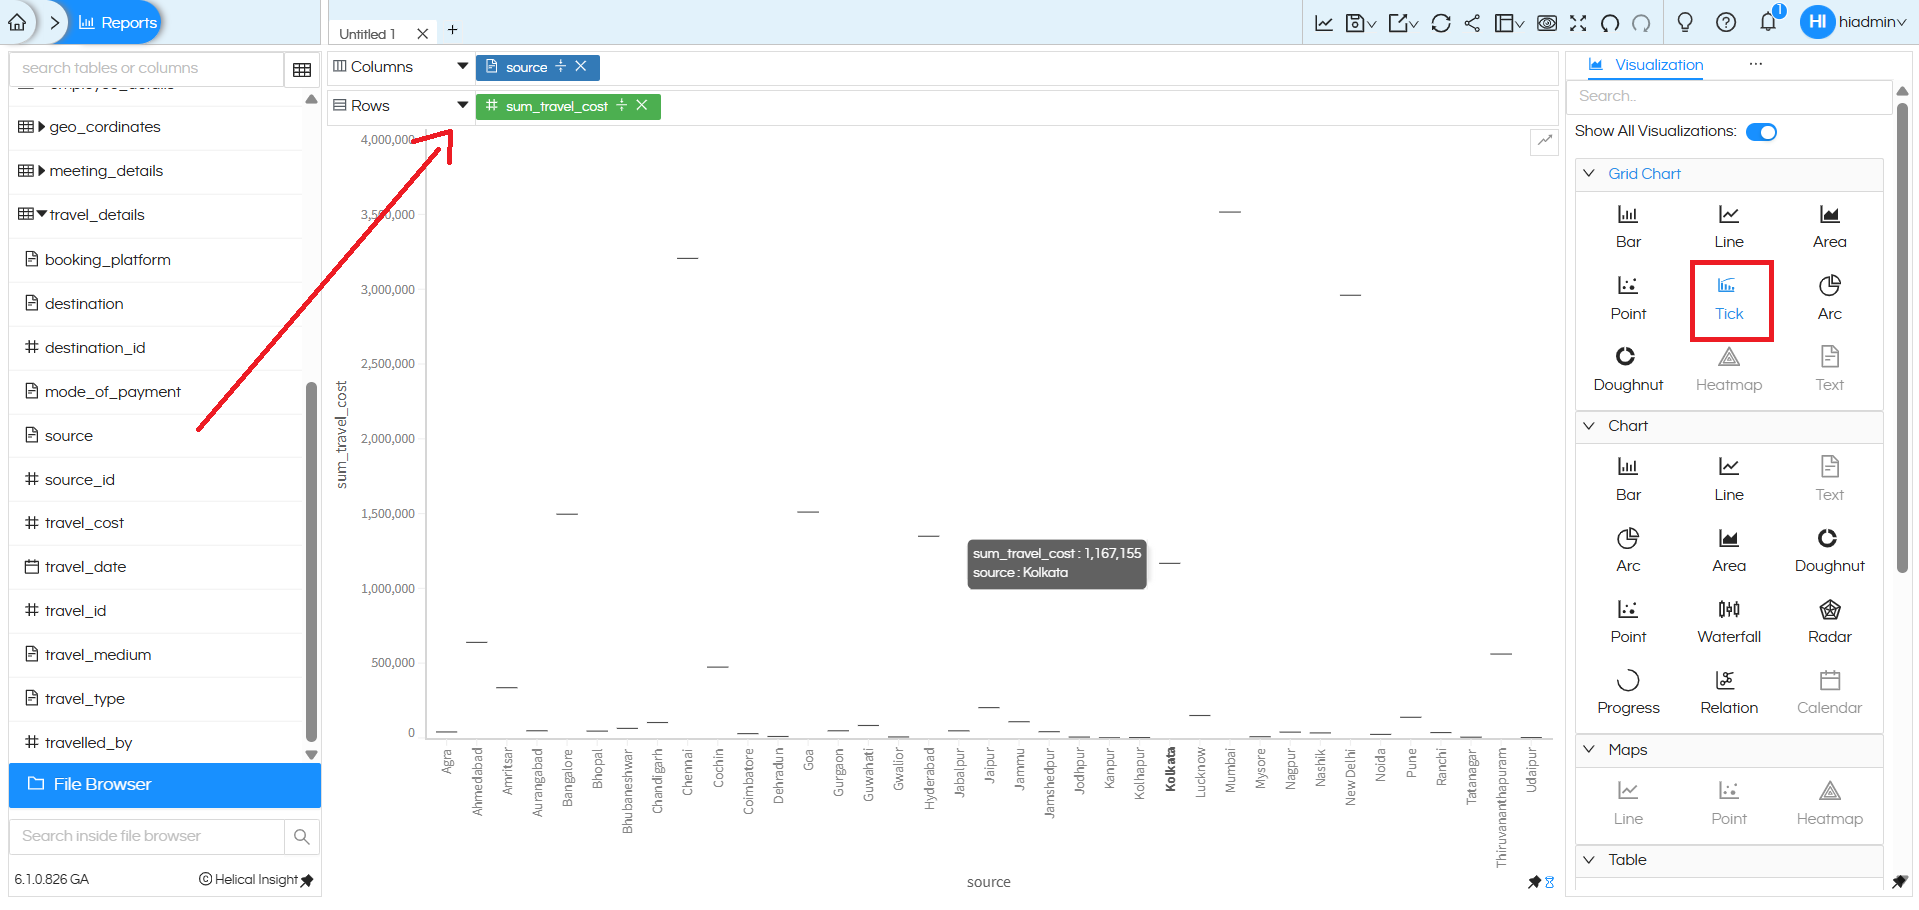Toggle Show All Visualizations switch
Viewport: 1919px width, 910px height.
pyautogui.click(x=1761, y=132)
